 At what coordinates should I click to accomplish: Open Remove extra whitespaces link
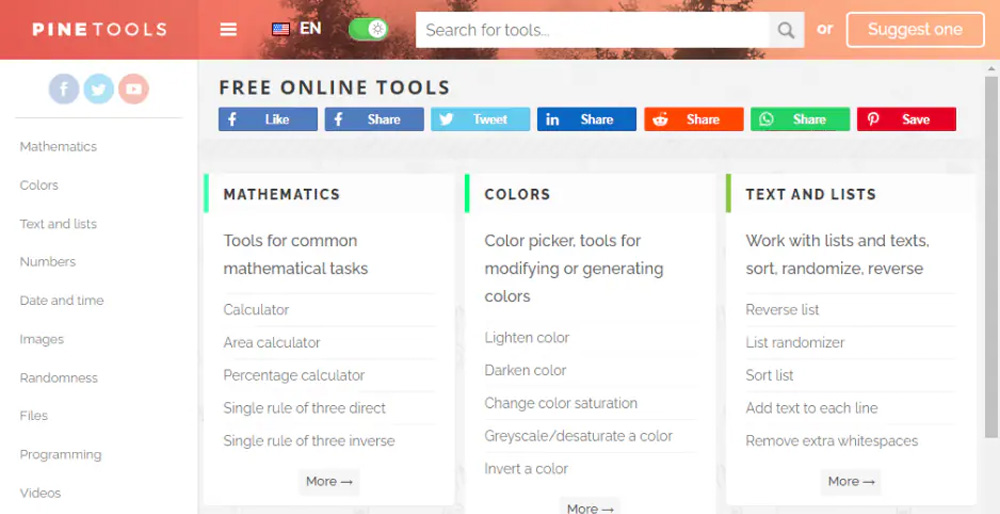click(832, 441)
